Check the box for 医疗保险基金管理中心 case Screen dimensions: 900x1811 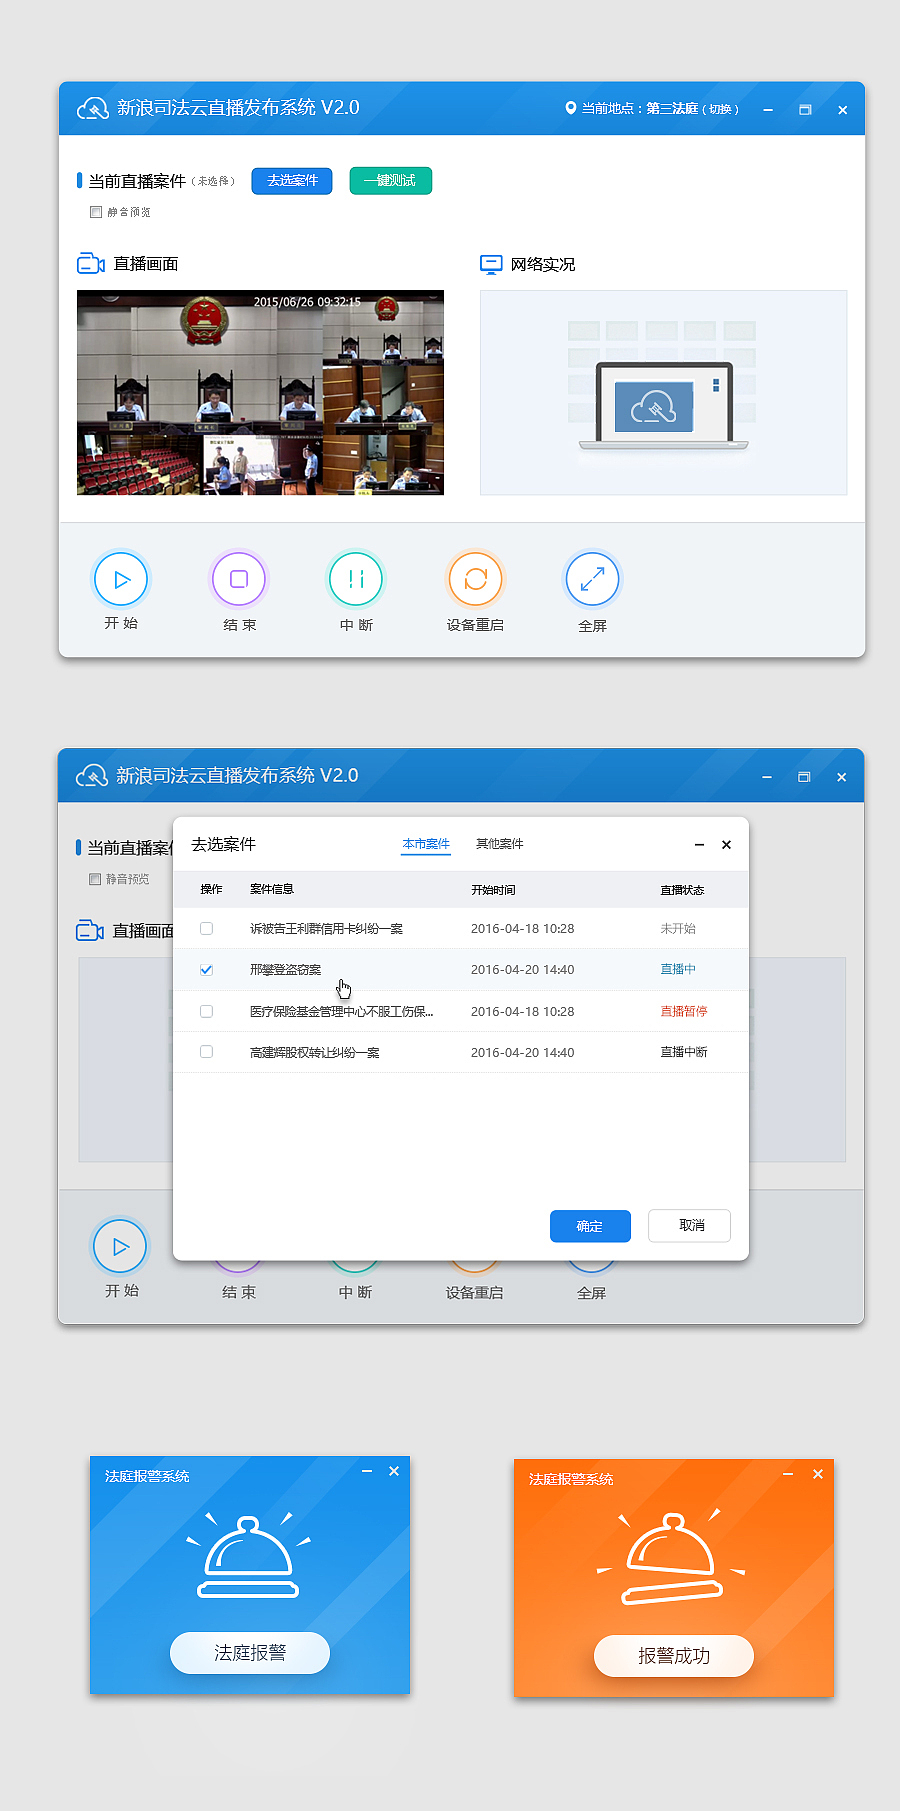click(x=206, y=1011)
